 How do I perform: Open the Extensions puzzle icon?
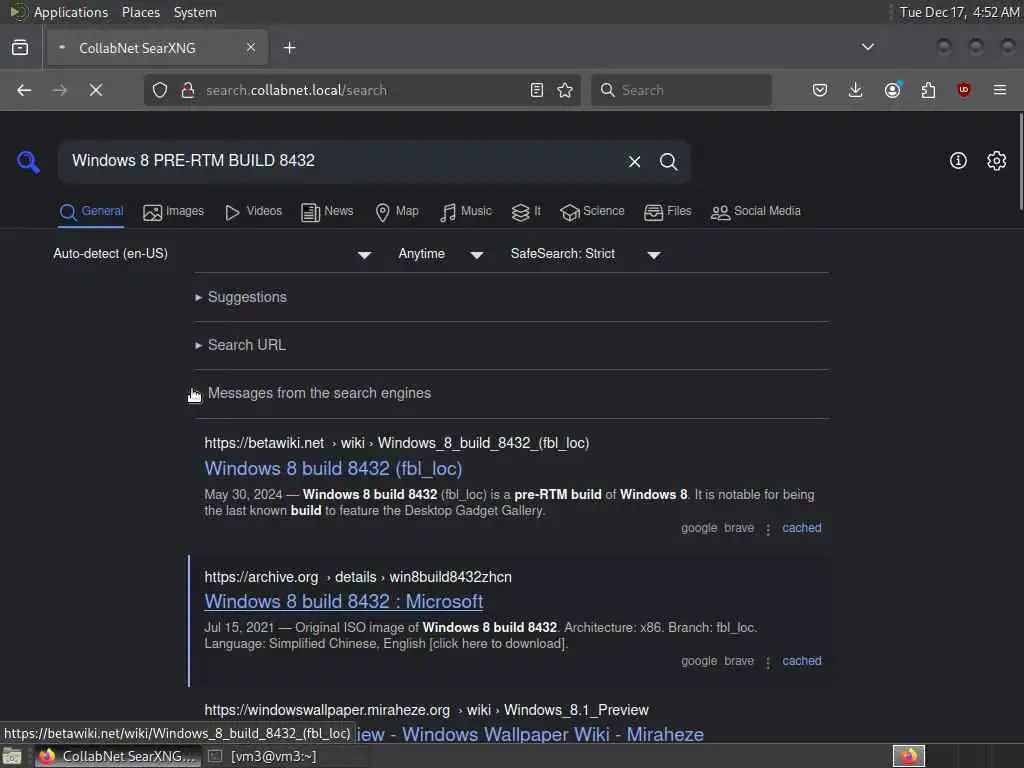[928, 90]
